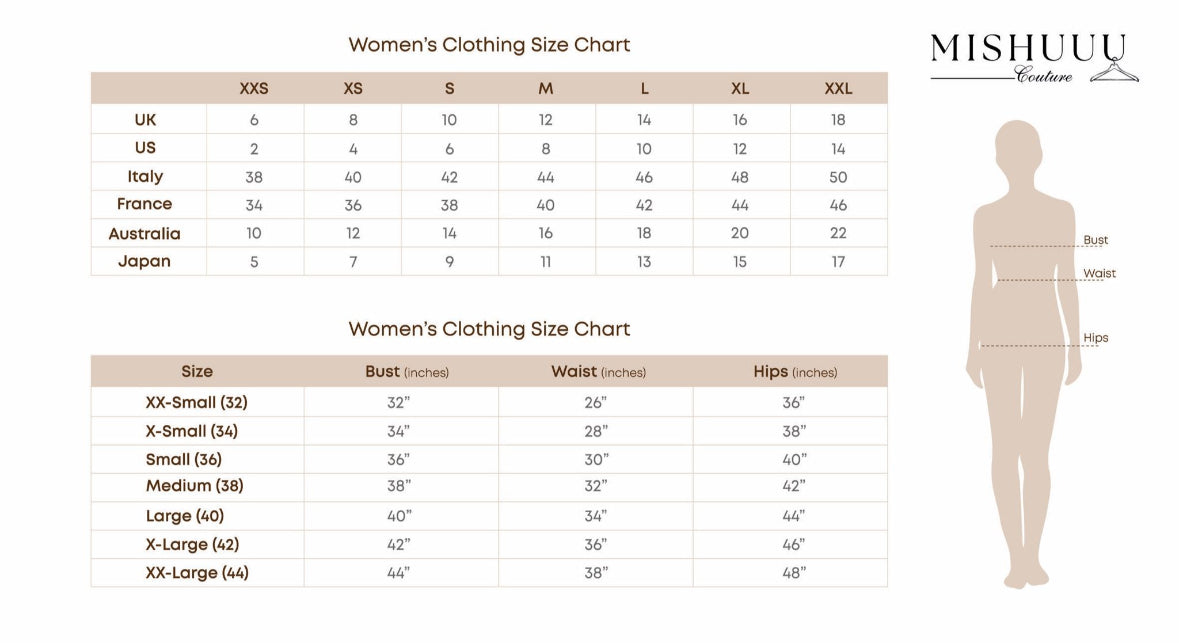
Task: Click the Waist label beside the silhouette
Action: pyautogui.click(x=1099, y=274)
